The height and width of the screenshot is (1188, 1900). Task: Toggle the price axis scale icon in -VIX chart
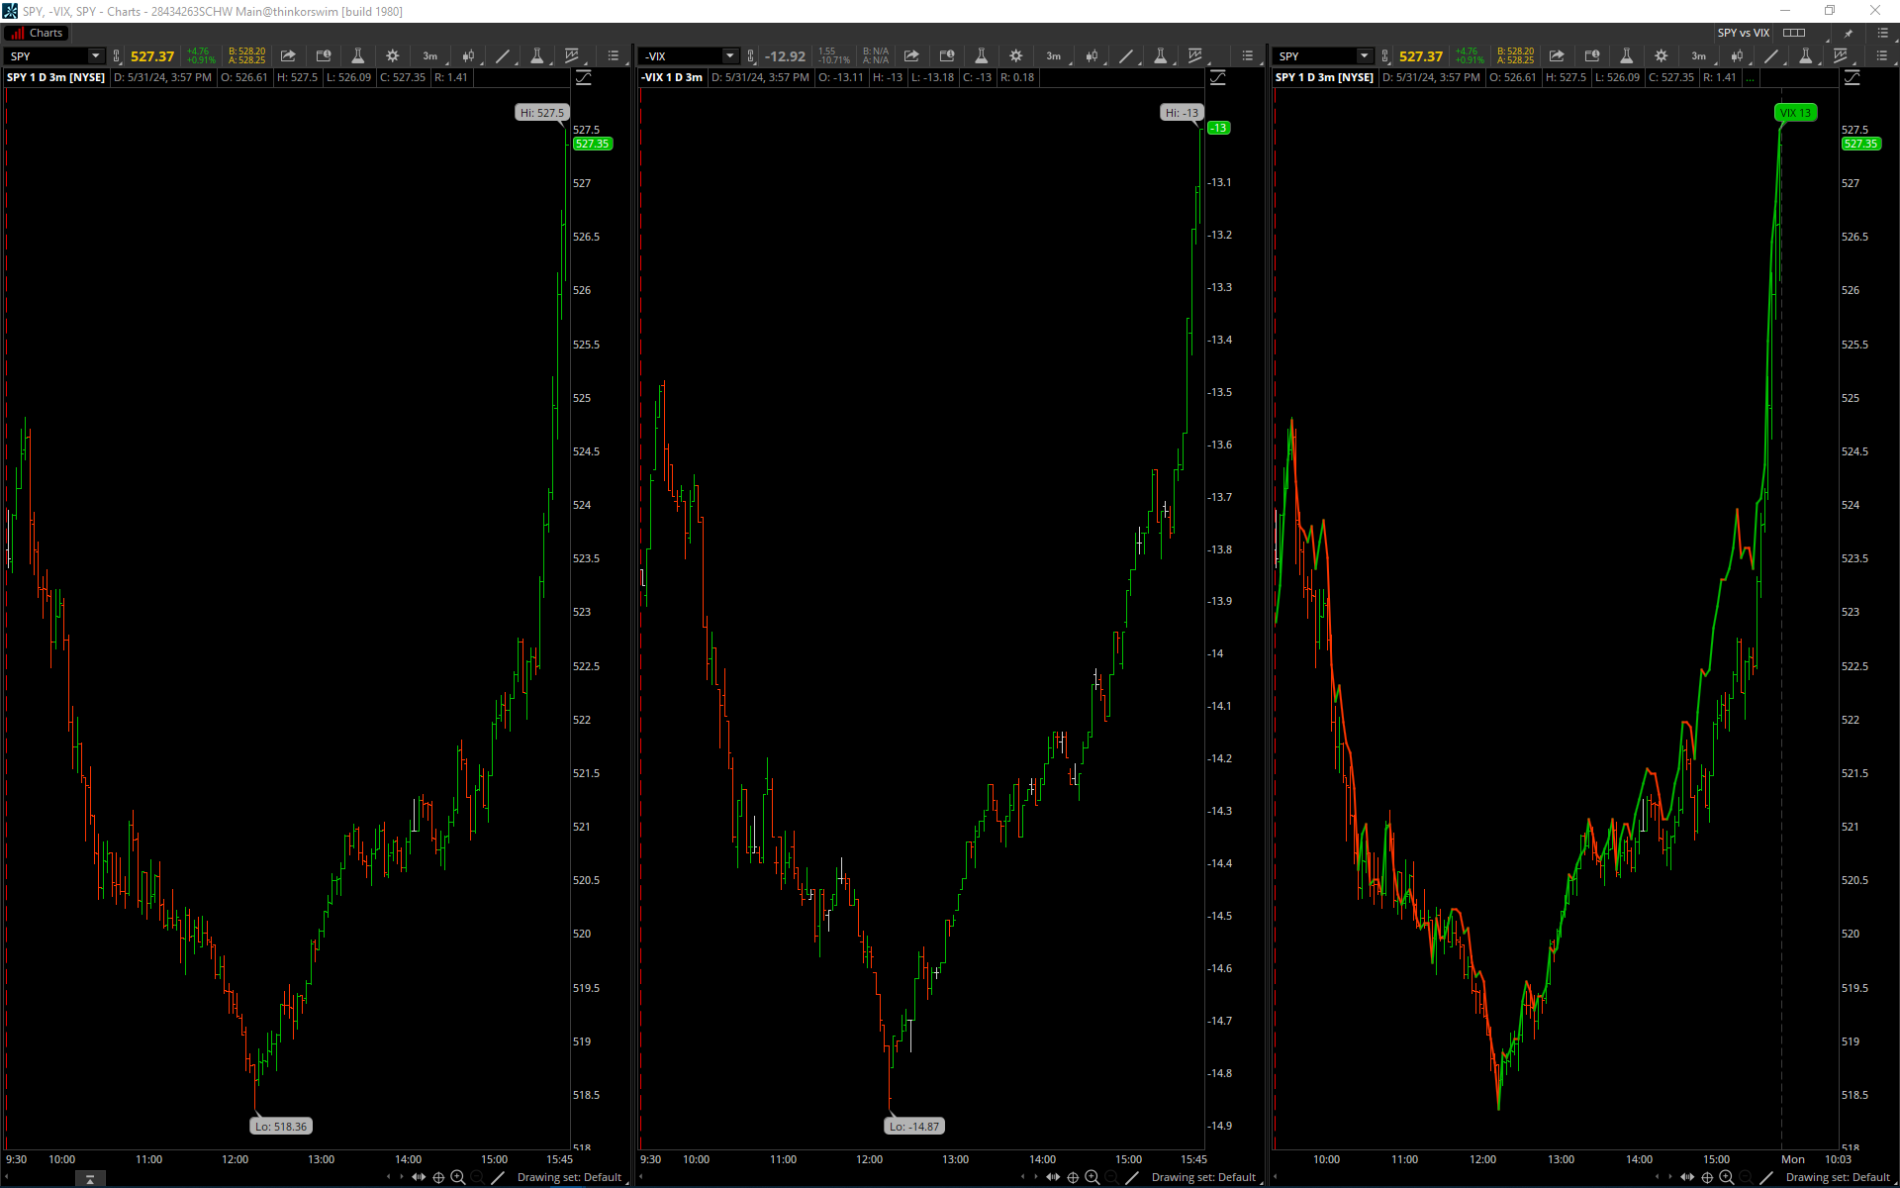coord(1218,78)
